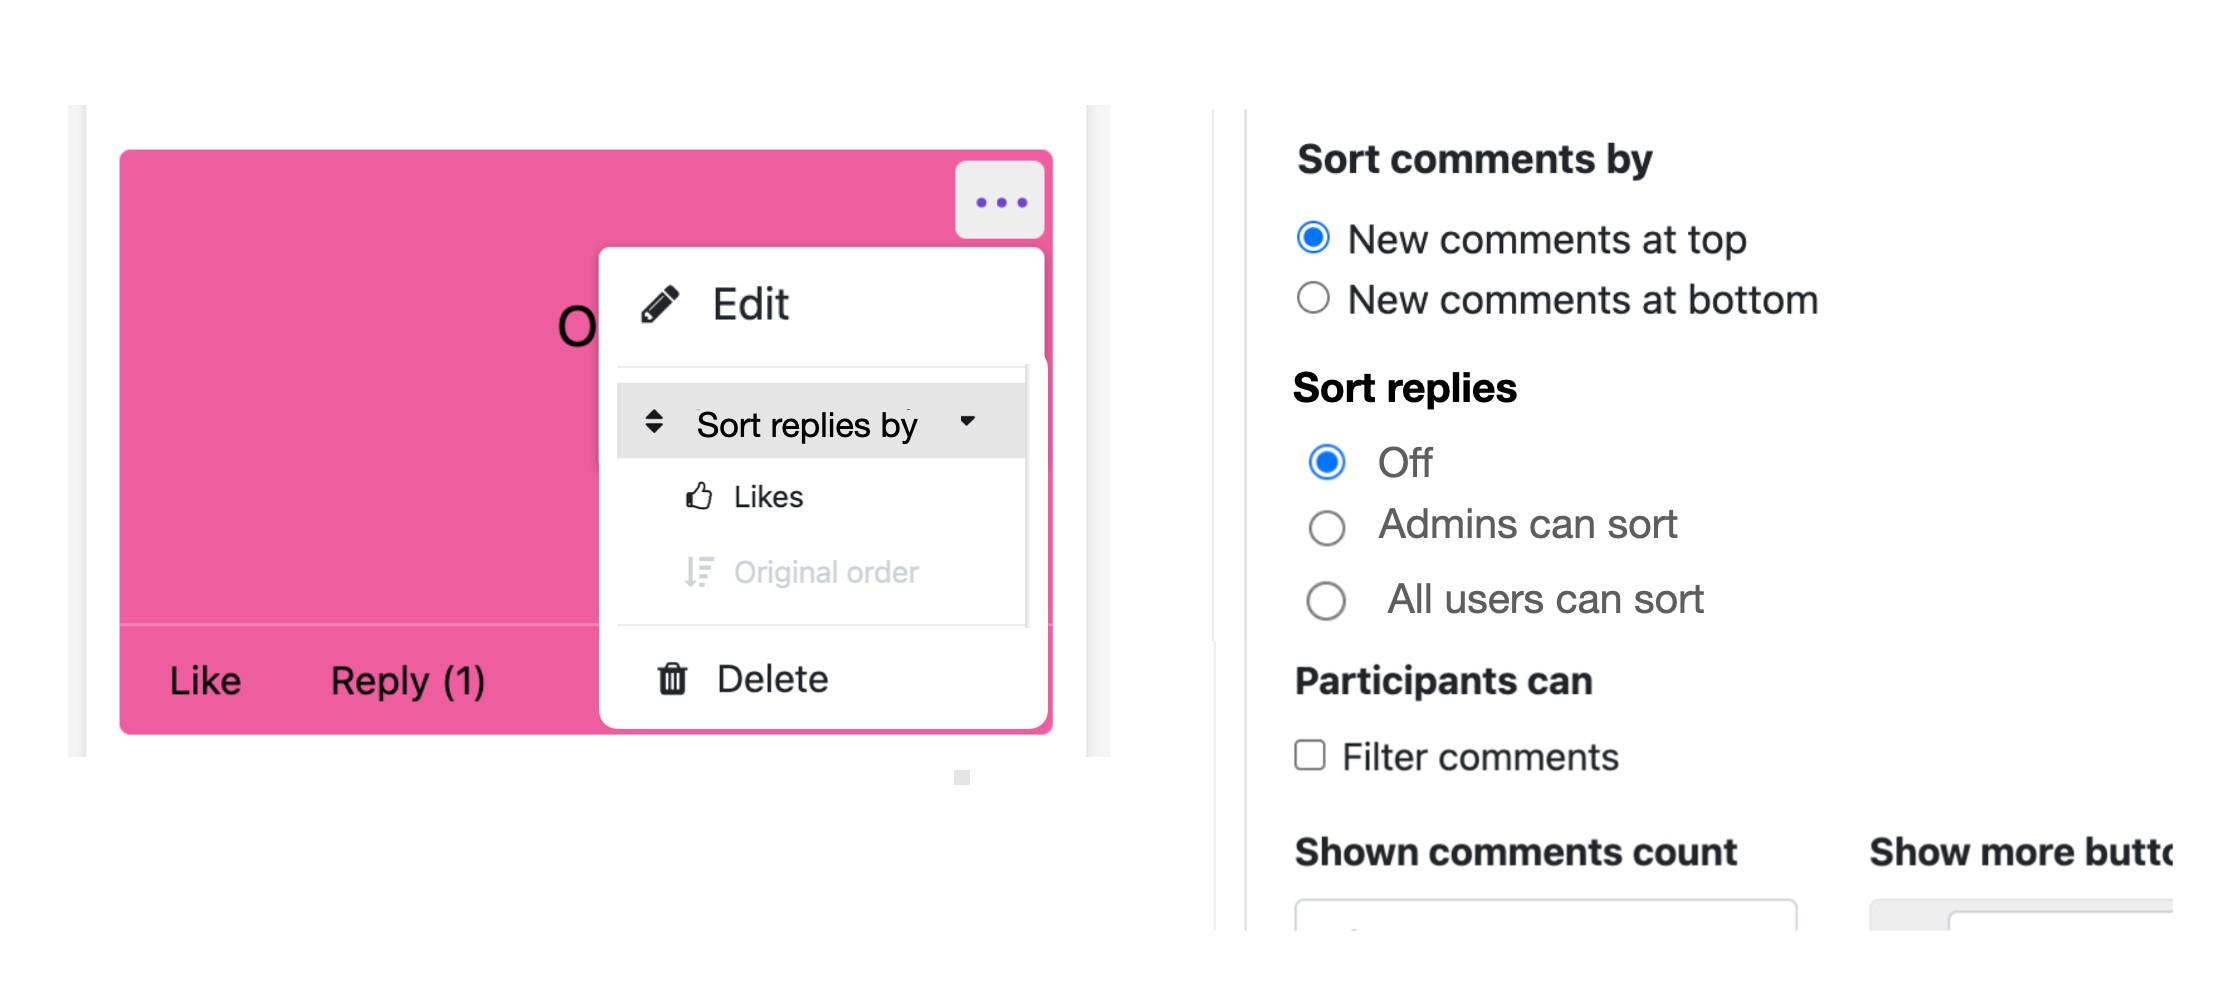Open the three-dot options button
The width and height of the screenshot is (2238, 988).
point(1000,201)
